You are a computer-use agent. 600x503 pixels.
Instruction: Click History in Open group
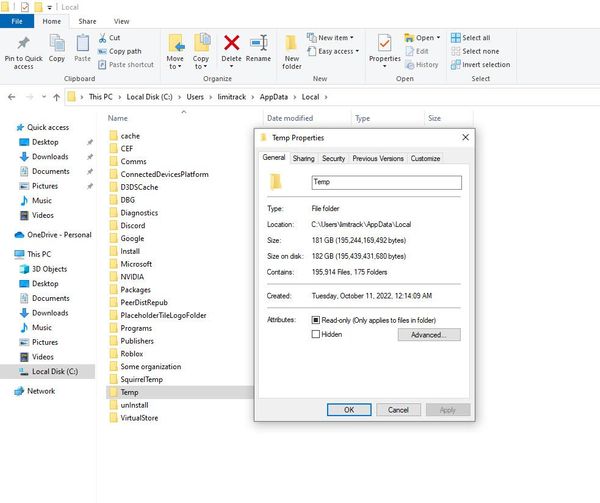(x=422, y=65)
